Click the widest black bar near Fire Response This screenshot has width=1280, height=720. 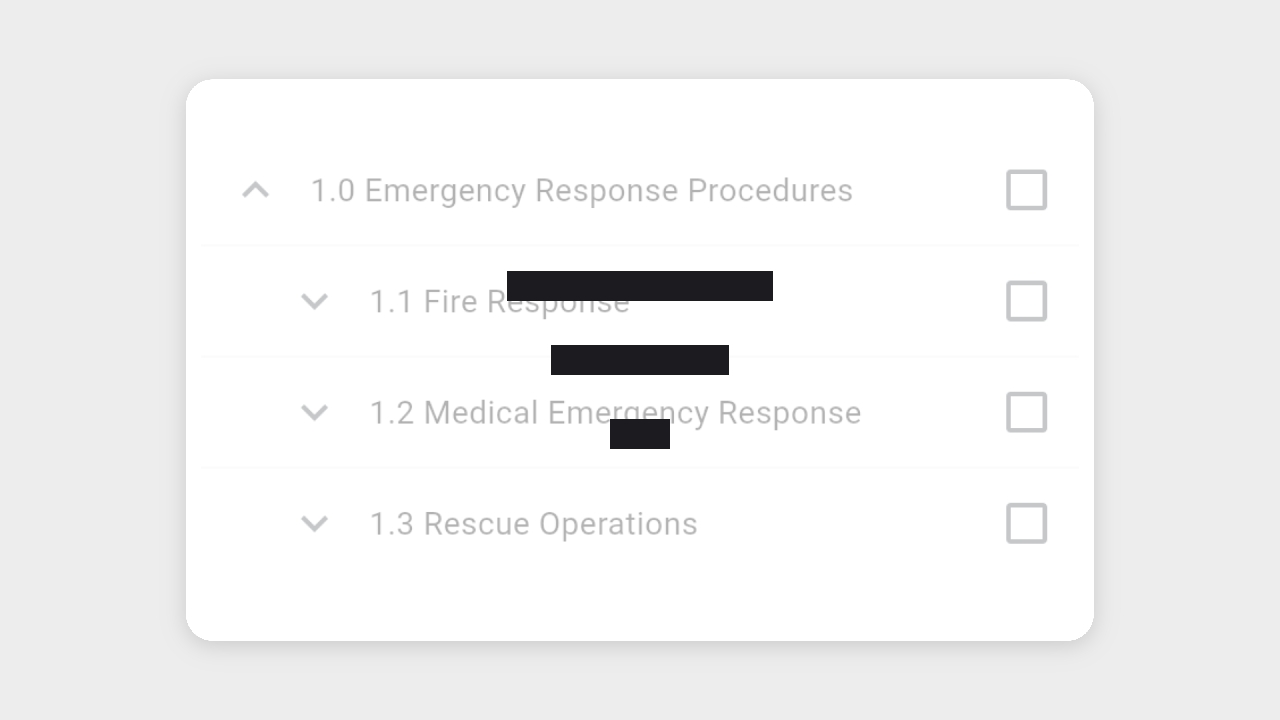[x=640, y=285]
